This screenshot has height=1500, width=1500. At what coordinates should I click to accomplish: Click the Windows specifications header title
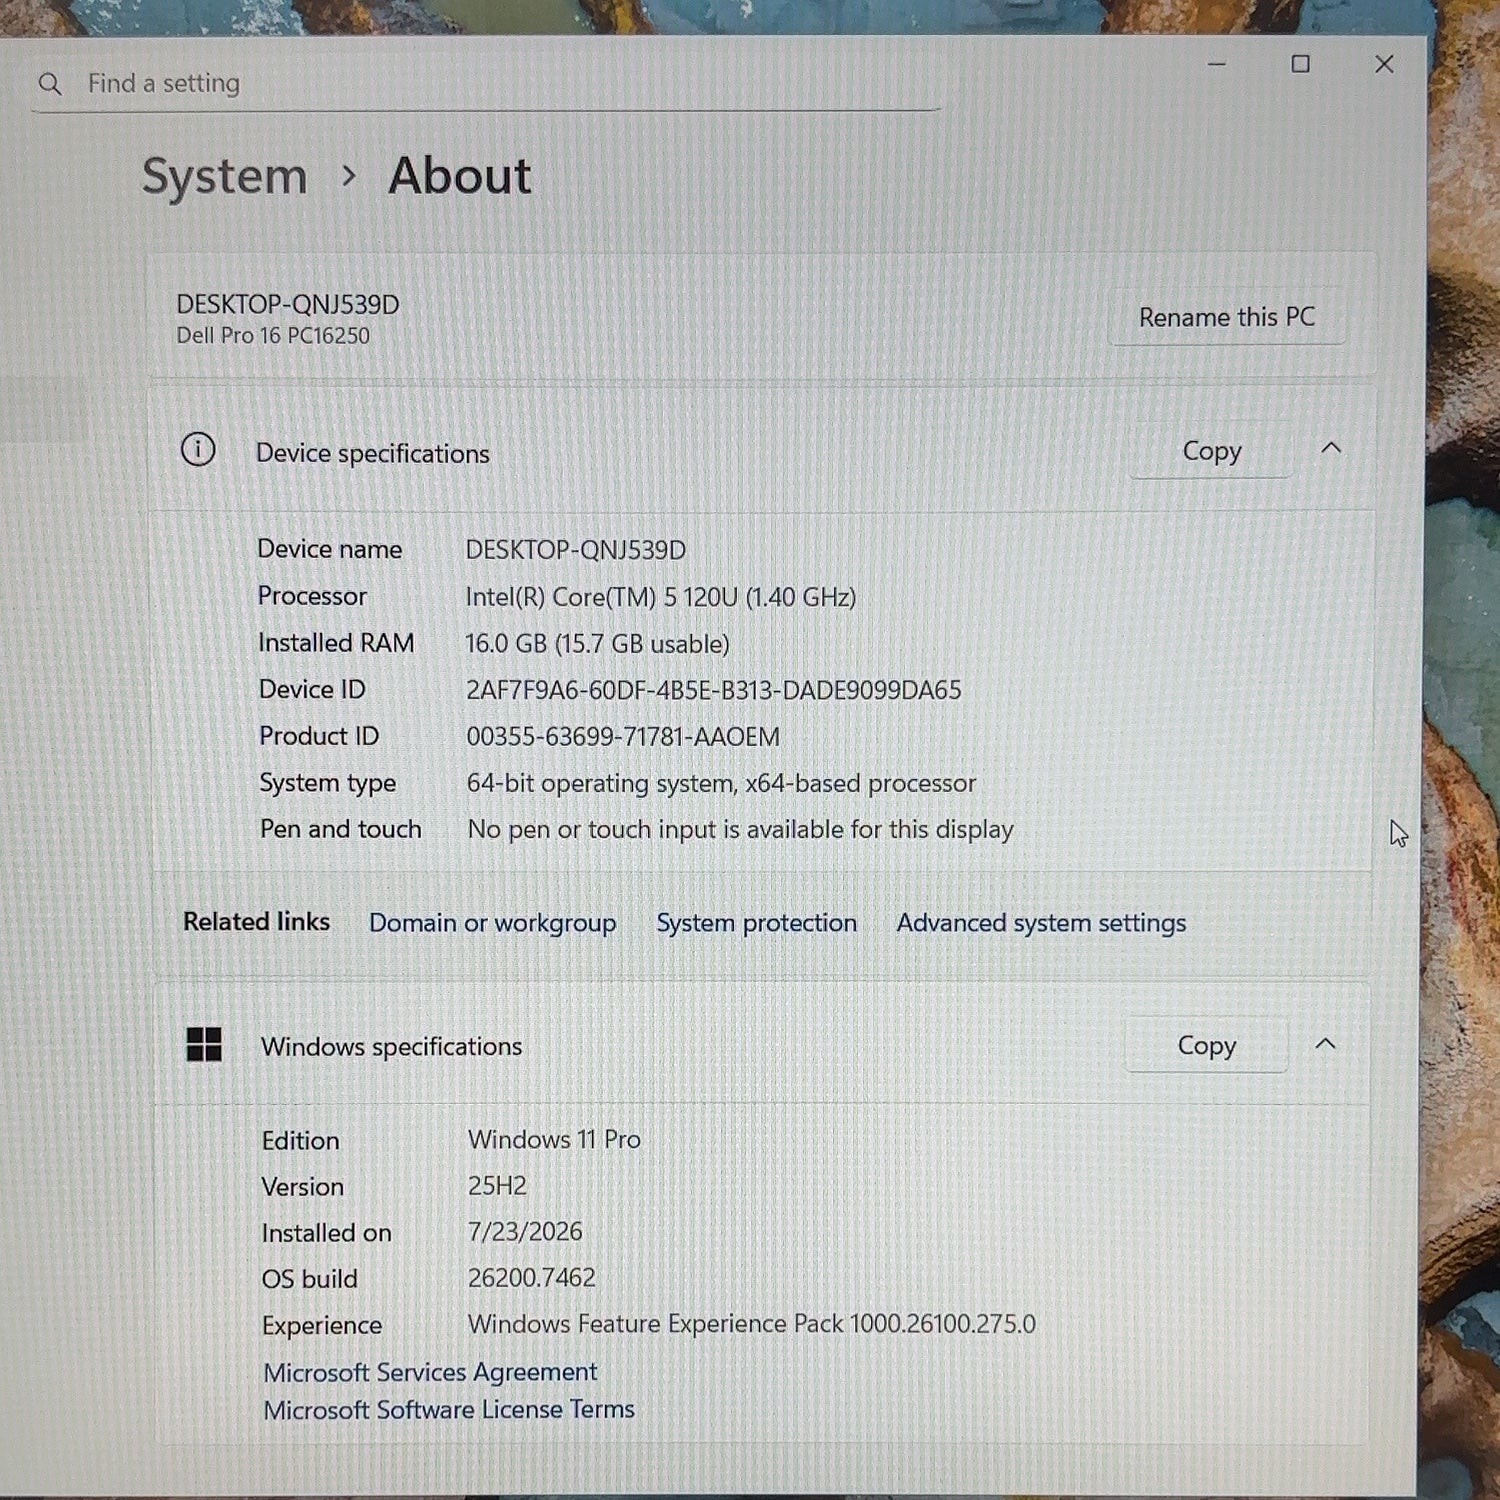391,1047
